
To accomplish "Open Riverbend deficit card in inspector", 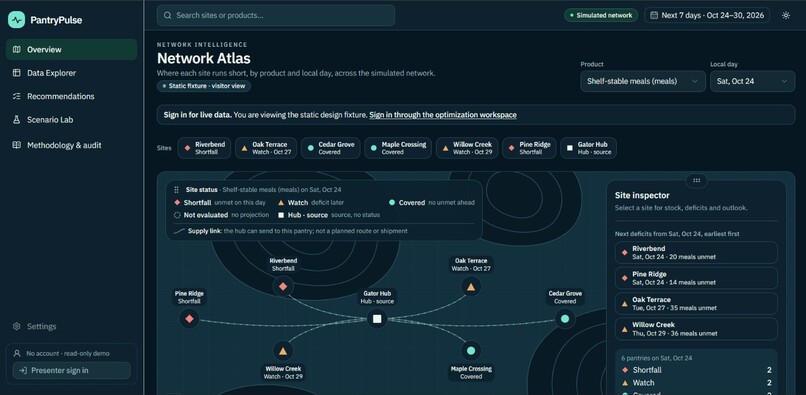I will [696, 253].
